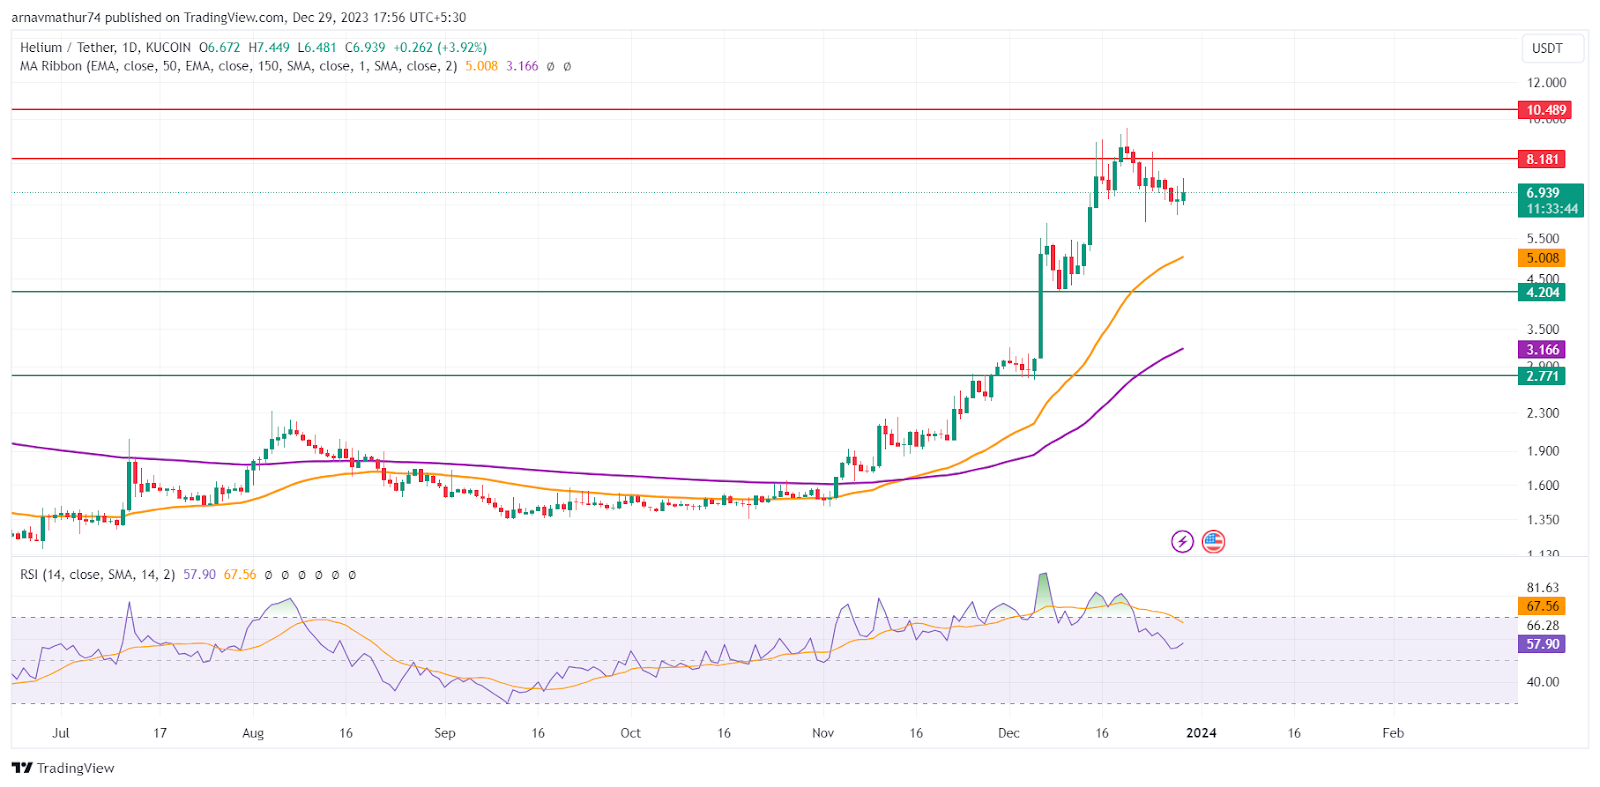Image resolution: width=1600 pixels, height=787 pixels.
Task: Click the 12.000 price scale value
Action: point(1546,83)
